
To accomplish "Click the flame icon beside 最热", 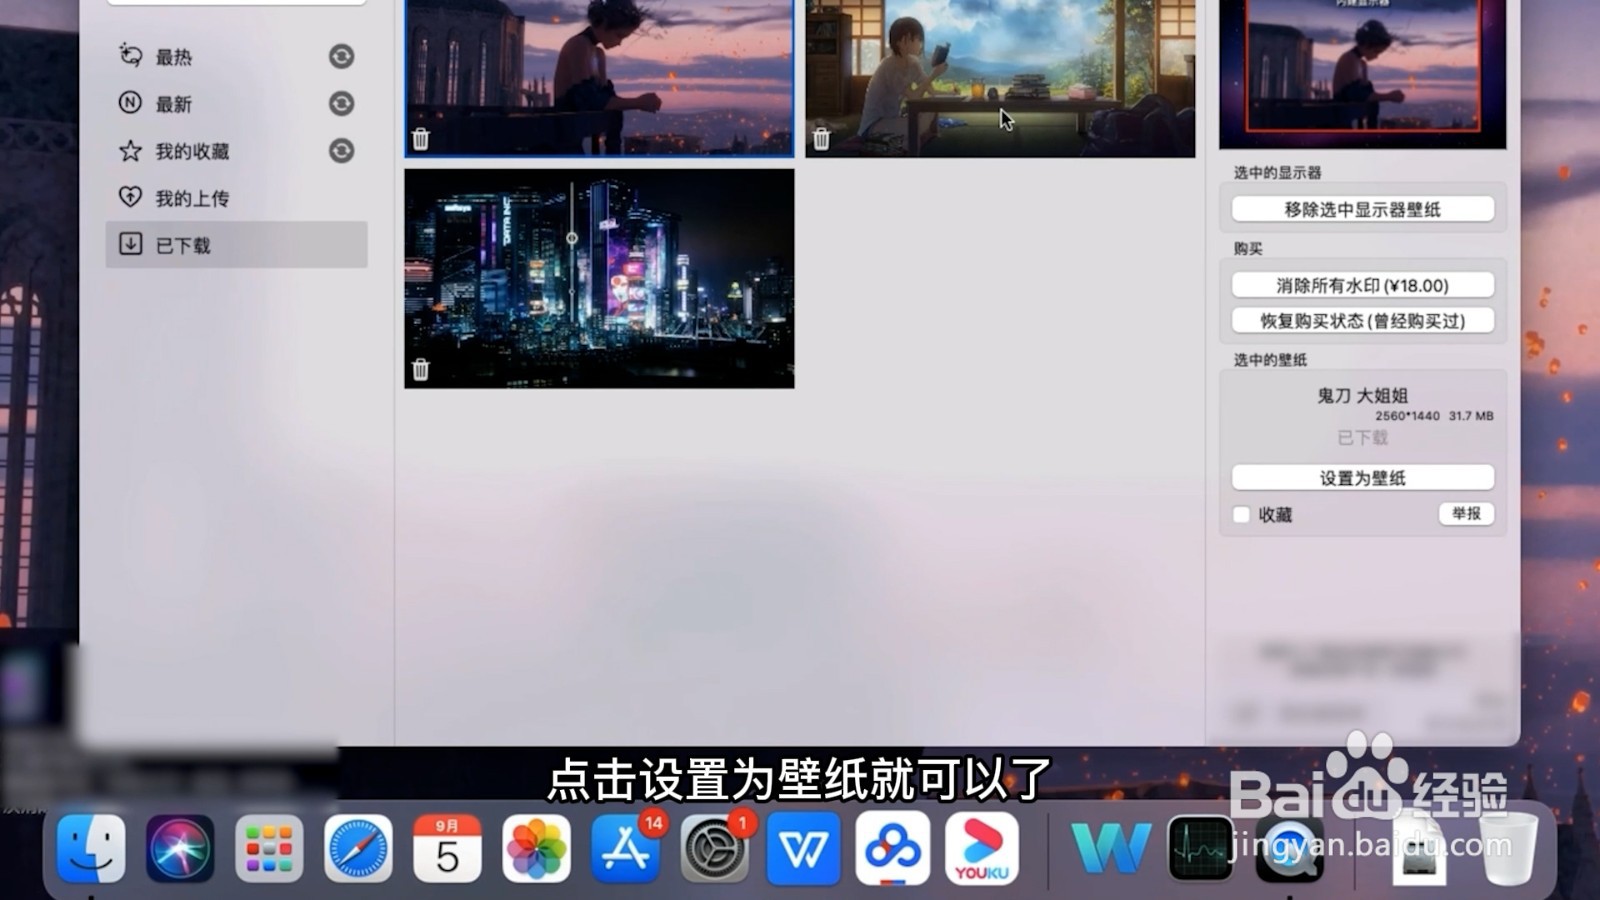I will pos(130,55).
